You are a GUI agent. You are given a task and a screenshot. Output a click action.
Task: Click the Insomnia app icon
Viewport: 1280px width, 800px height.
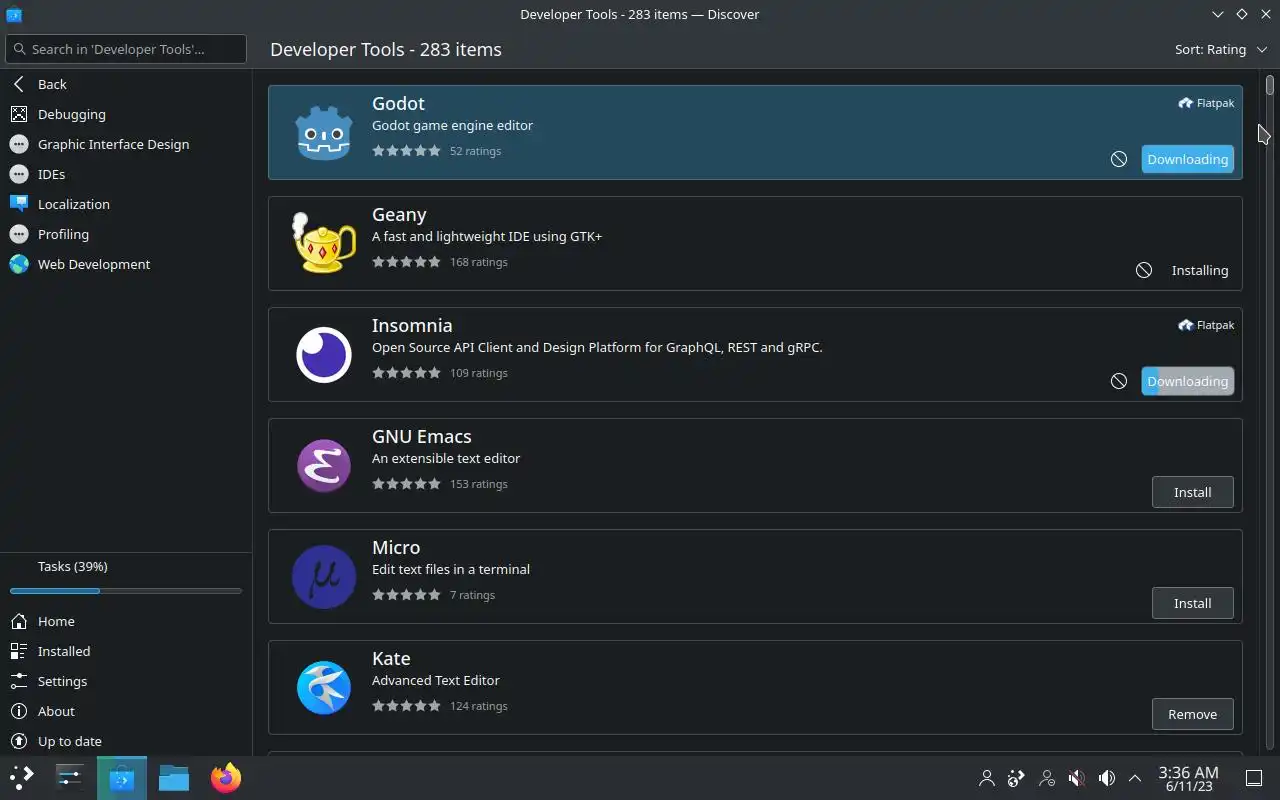tap(324, 354)
